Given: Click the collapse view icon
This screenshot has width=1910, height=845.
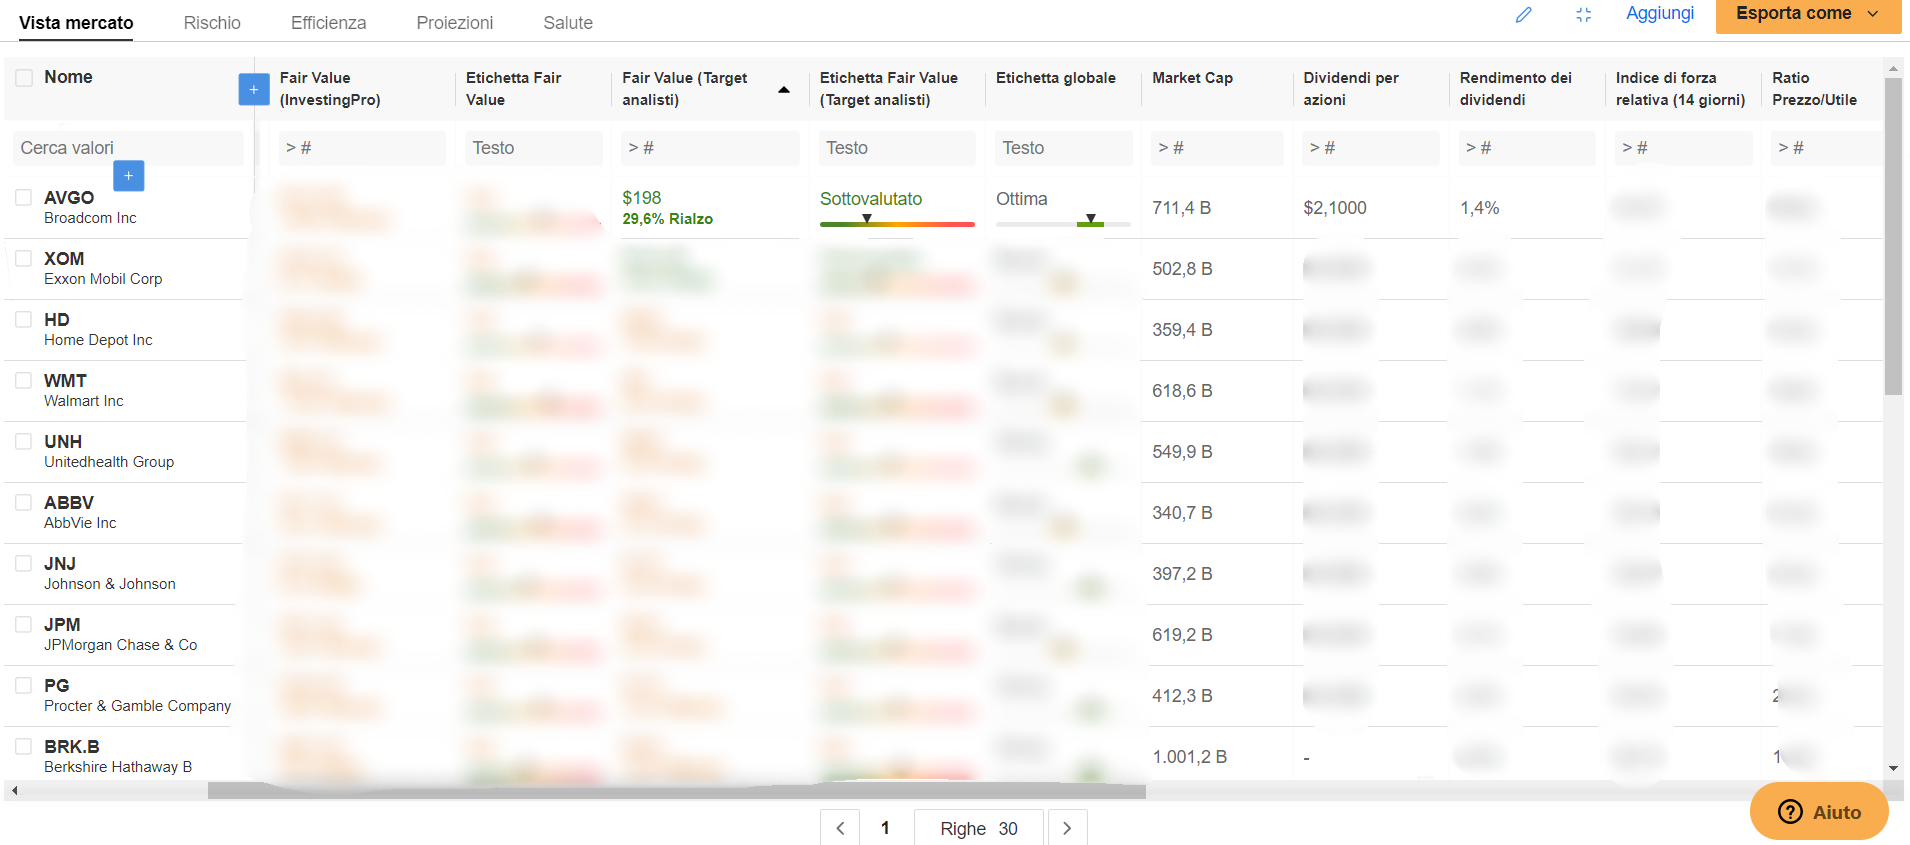Looking at the screenshot, I should 1584,15.
